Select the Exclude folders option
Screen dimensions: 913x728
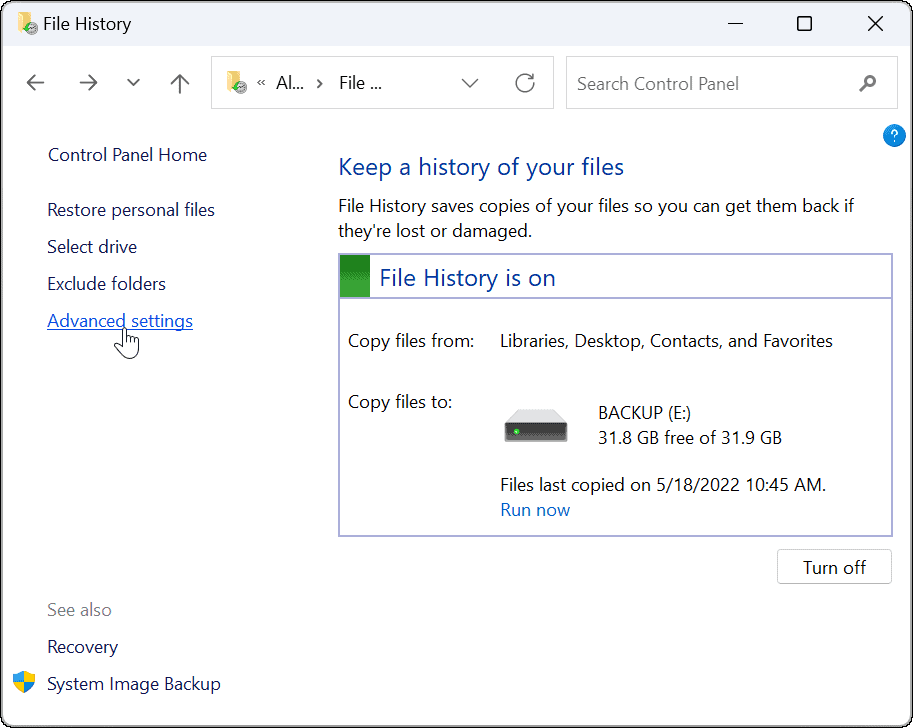tap(106, 283)
